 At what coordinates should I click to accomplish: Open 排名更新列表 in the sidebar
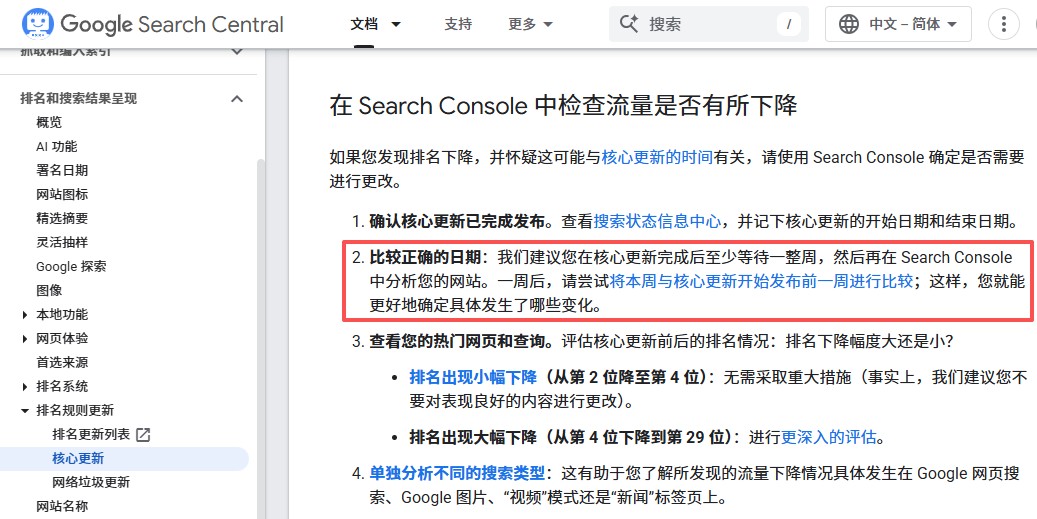click(92, 434)
